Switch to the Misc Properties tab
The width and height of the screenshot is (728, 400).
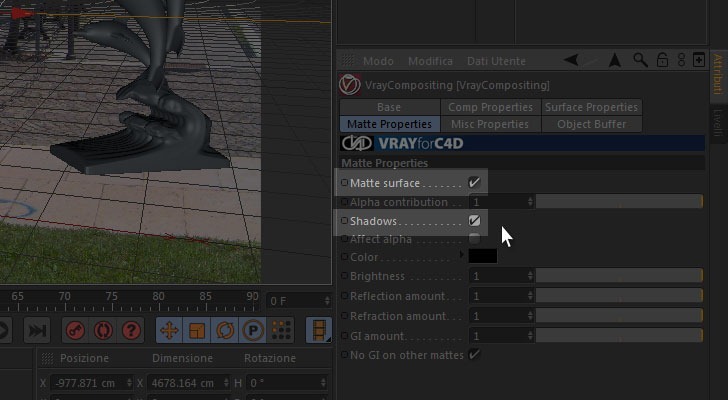point(490,124)
